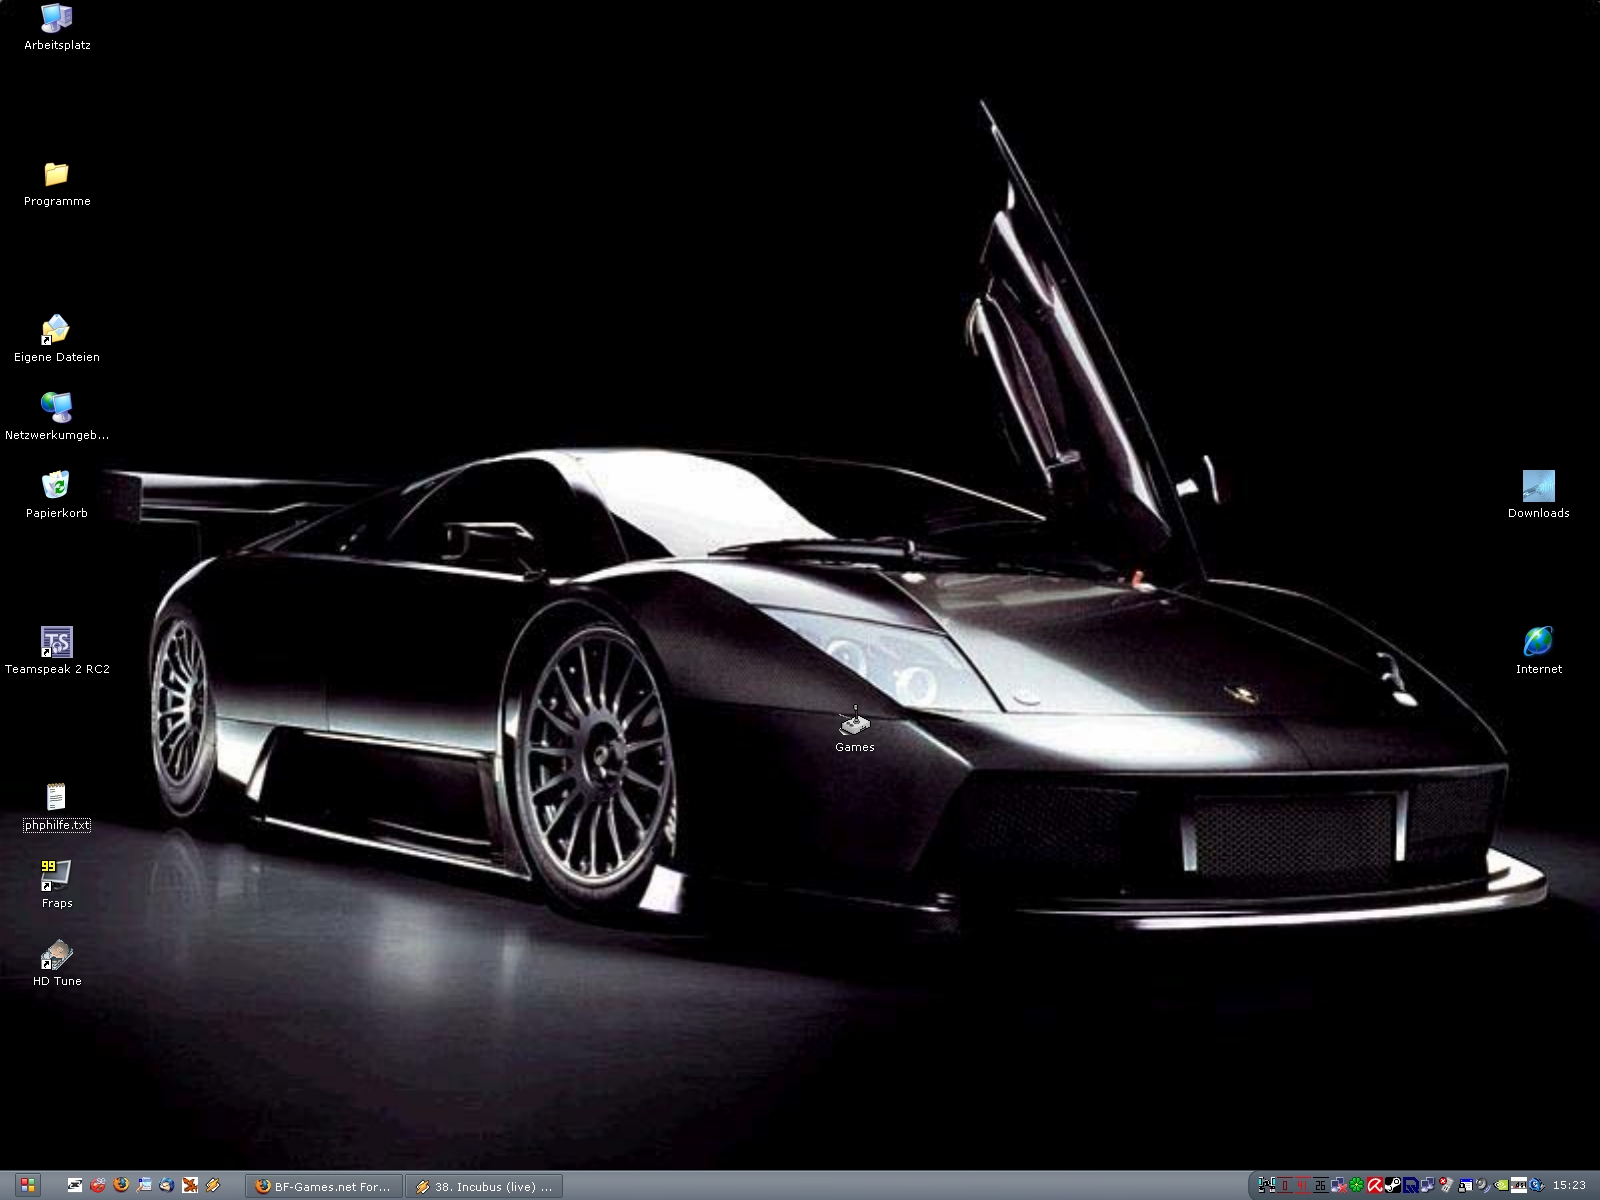
Task: Open the Programme folder icon
Action: tap(57, 184)
